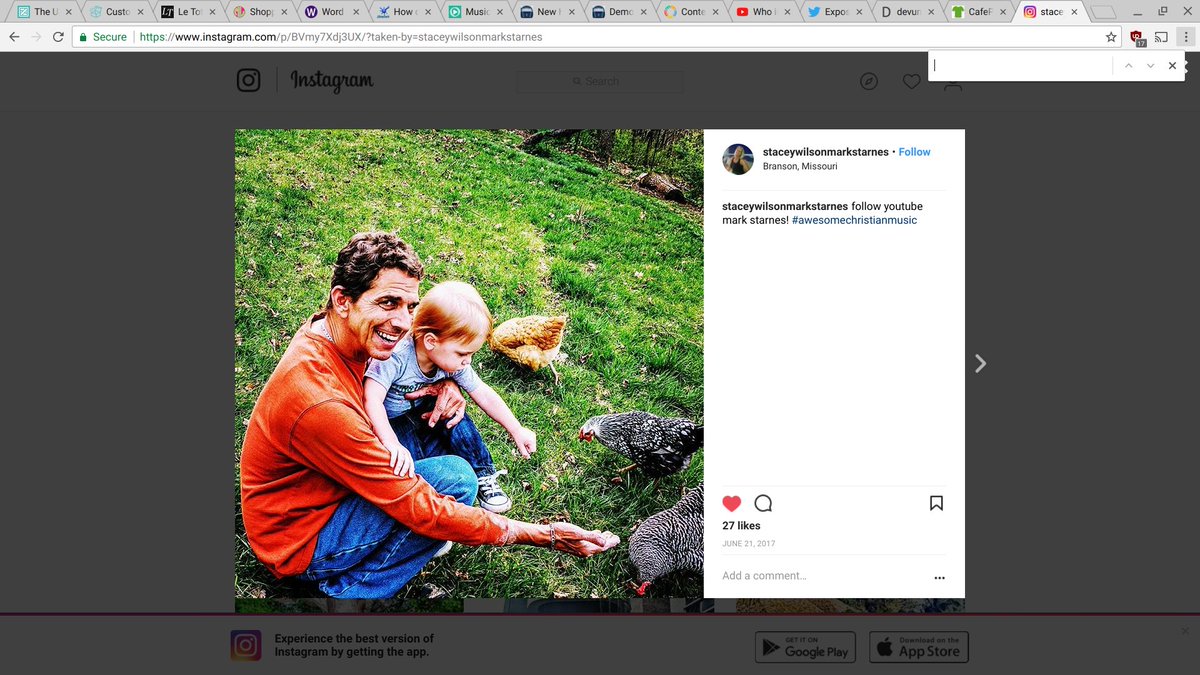Save post with bookmark icon
This screenshot has width=1200, height=675.
click(936, 503)
